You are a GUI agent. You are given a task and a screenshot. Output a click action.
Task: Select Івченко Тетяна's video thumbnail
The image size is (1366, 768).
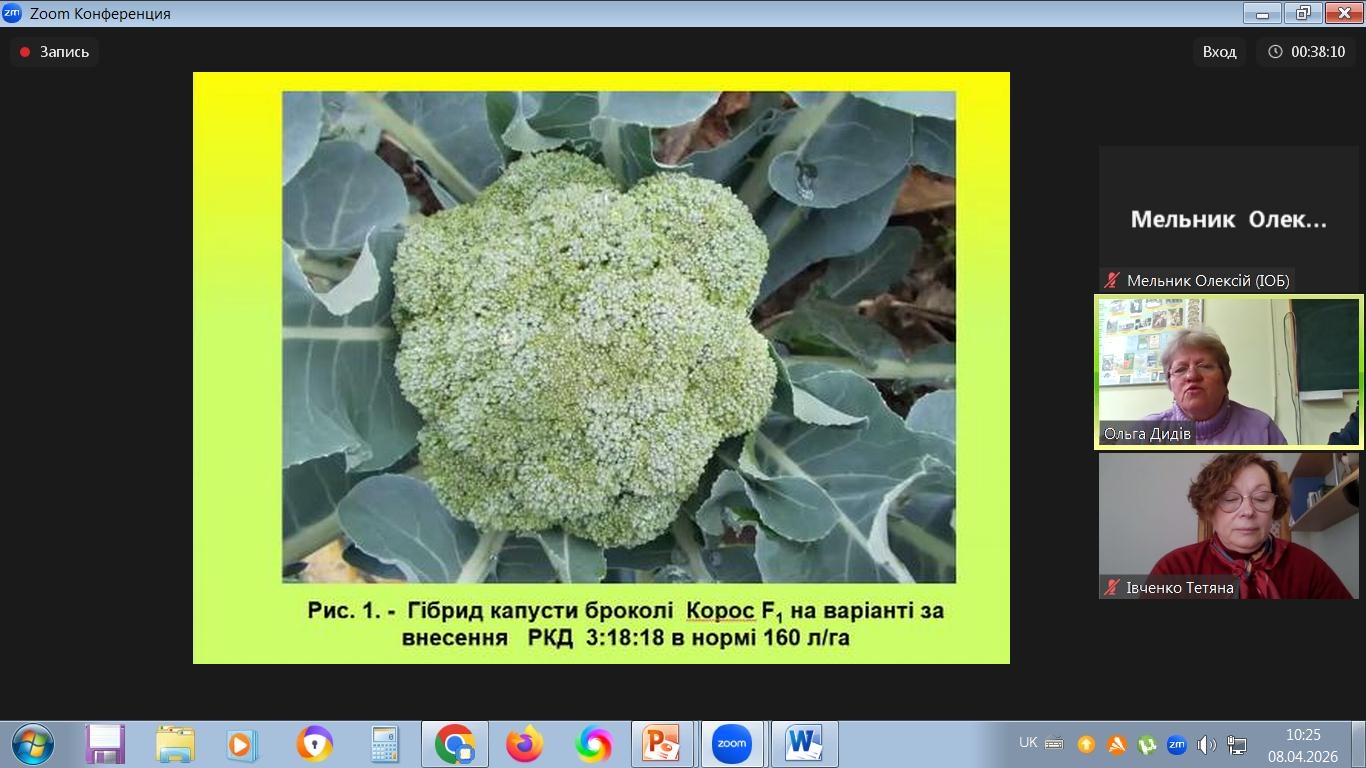(1228, 526)
